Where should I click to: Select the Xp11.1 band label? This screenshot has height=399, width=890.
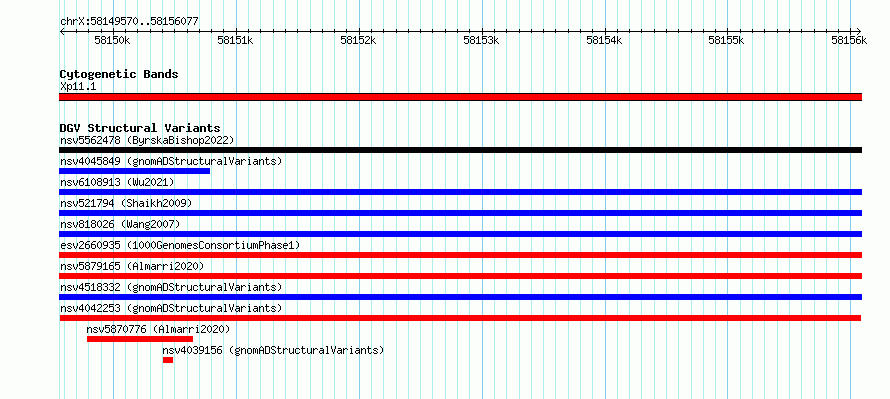(x=78, y=87)
